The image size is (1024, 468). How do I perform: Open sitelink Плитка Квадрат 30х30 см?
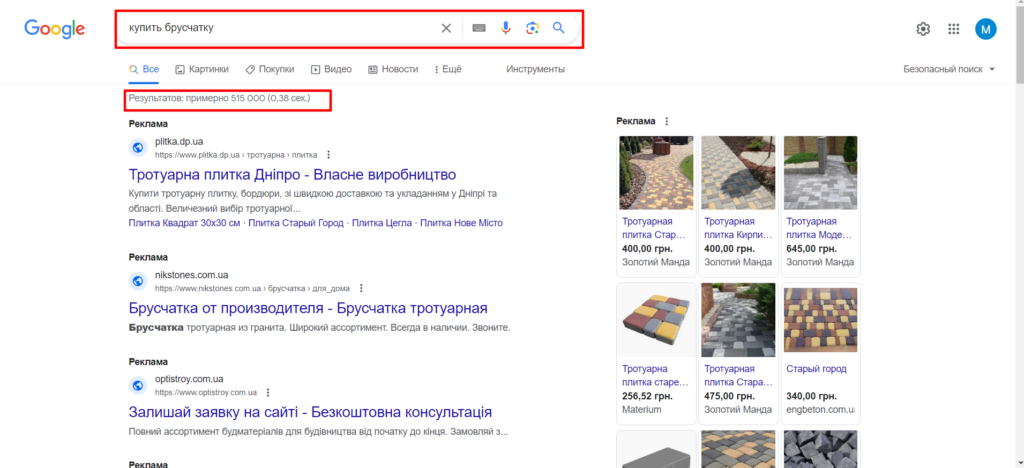tap(185, 223)
